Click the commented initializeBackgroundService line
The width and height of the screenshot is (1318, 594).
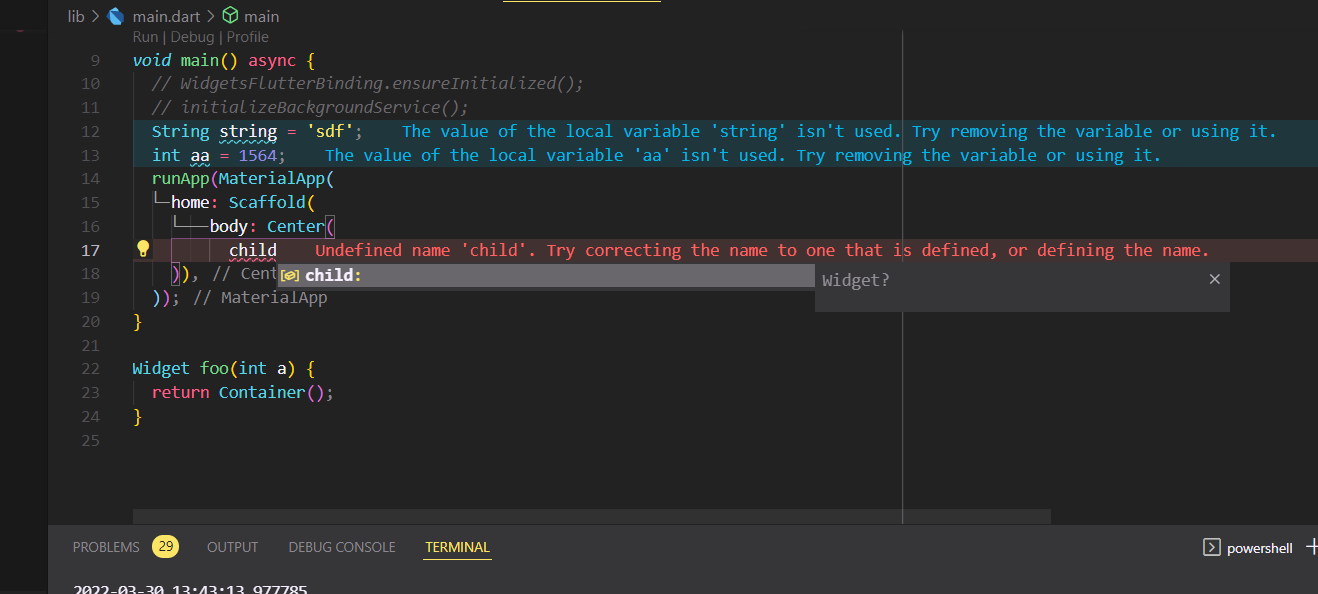310,107
